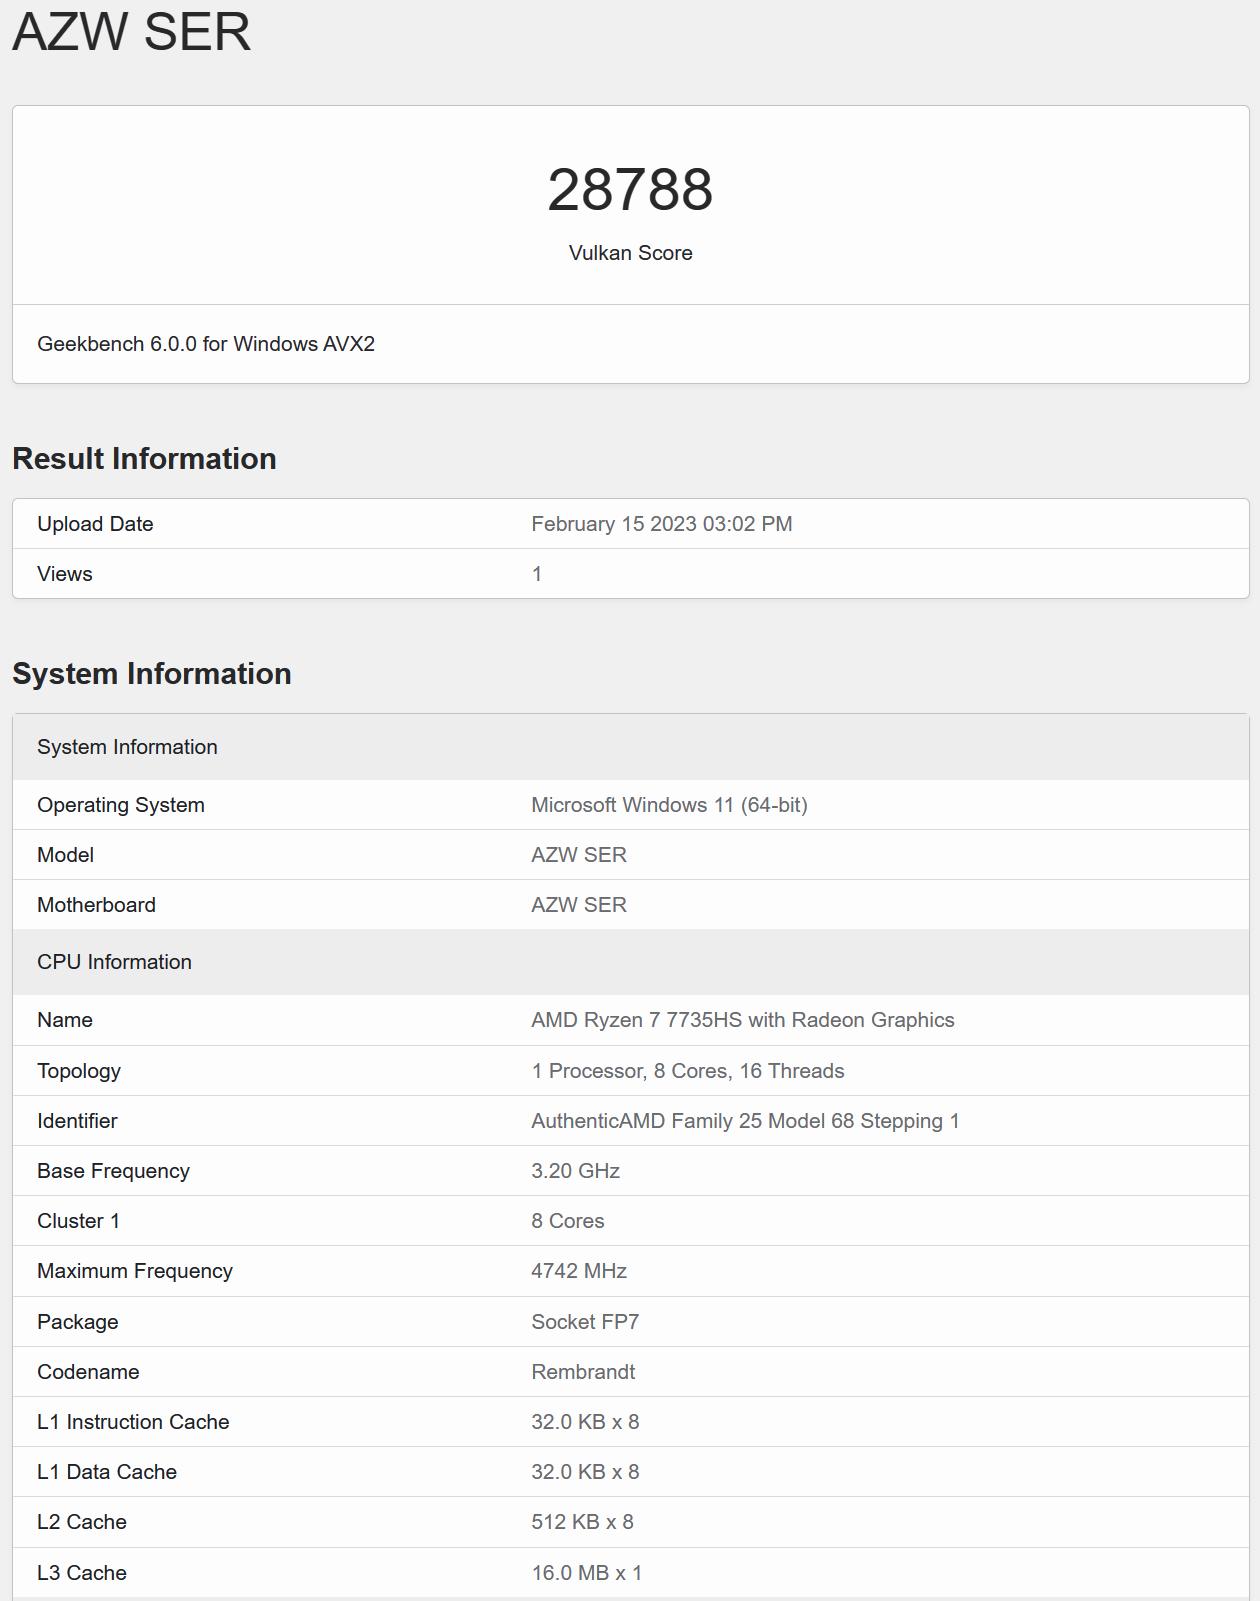Select the 16.0 MB x 1 value

click(587, 1573)
